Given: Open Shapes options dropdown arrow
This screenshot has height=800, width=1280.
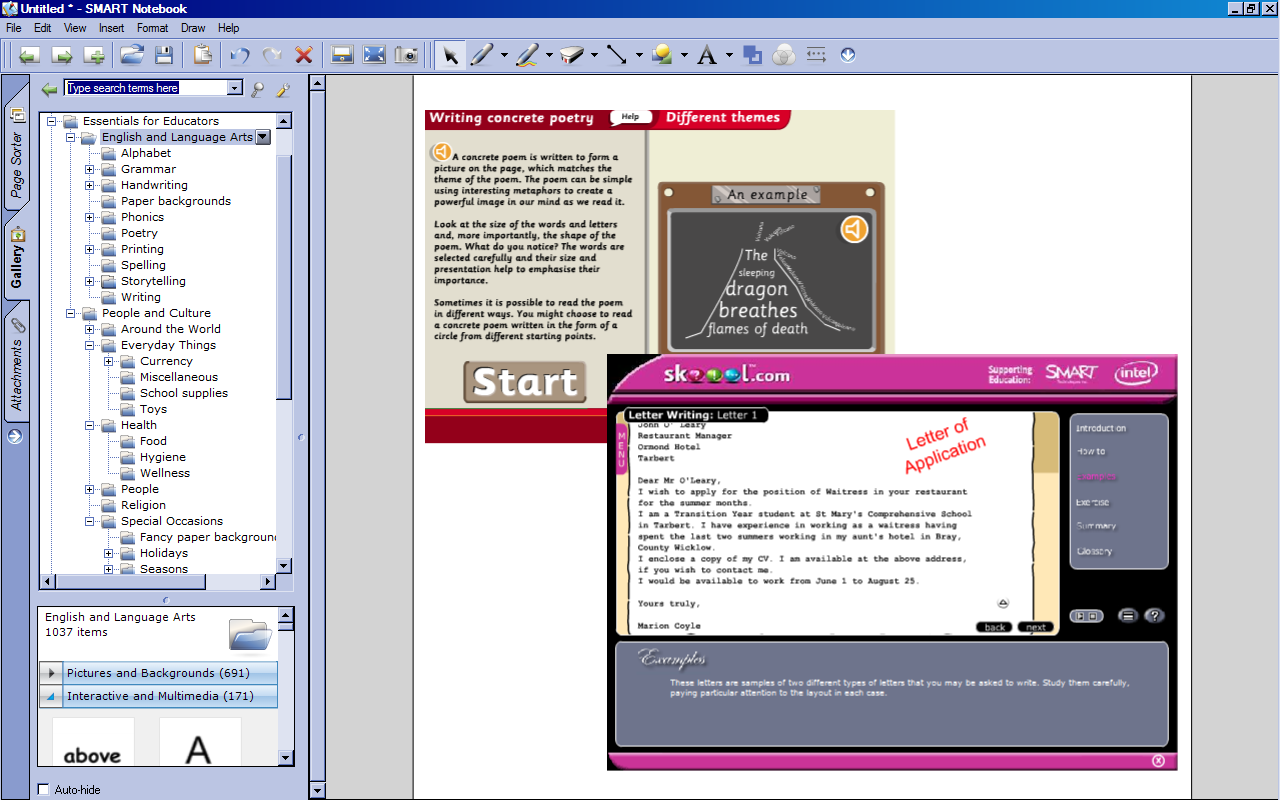Looking at the screenshot, I should (684, 55).
